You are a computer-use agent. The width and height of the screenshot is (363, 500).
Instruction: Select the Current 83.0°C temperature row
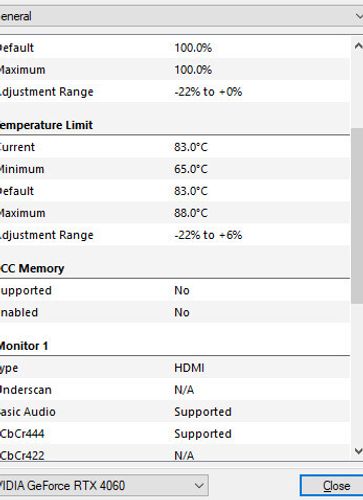coord(175,147)
